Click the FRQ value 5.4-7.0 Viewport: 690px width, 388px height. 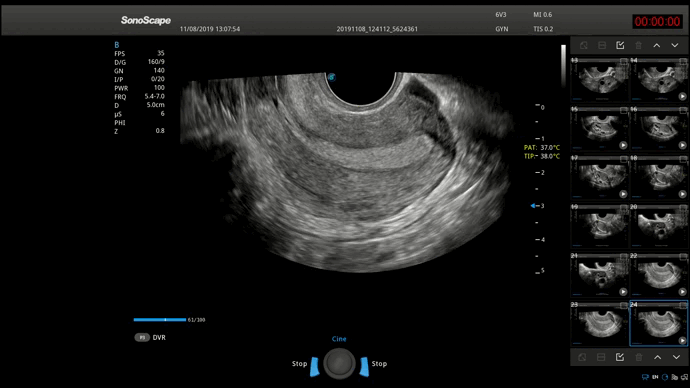click(154, 96)
